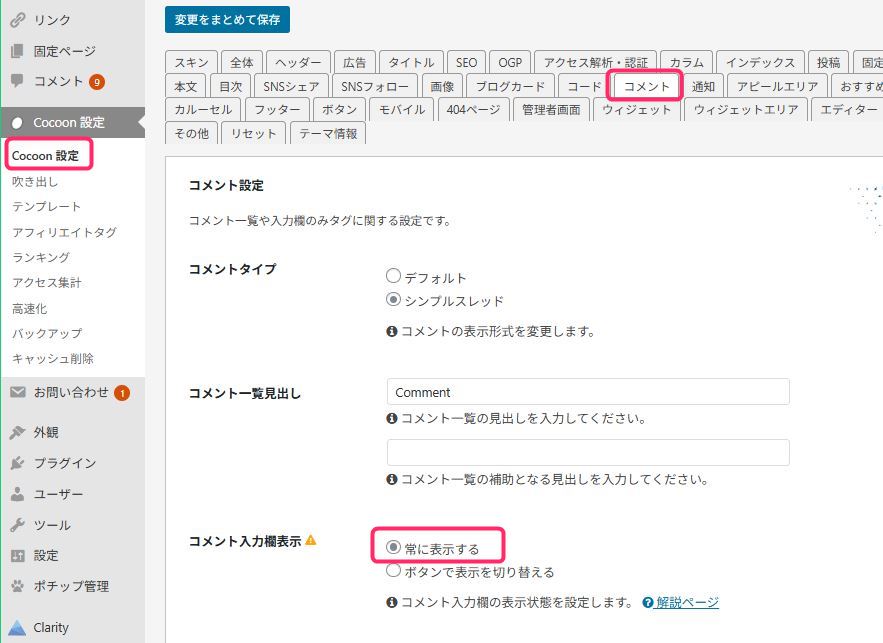This screenshot has width=883, height=643.
Task: Click help question icon before 解説ページ
Action: point(648,602)
